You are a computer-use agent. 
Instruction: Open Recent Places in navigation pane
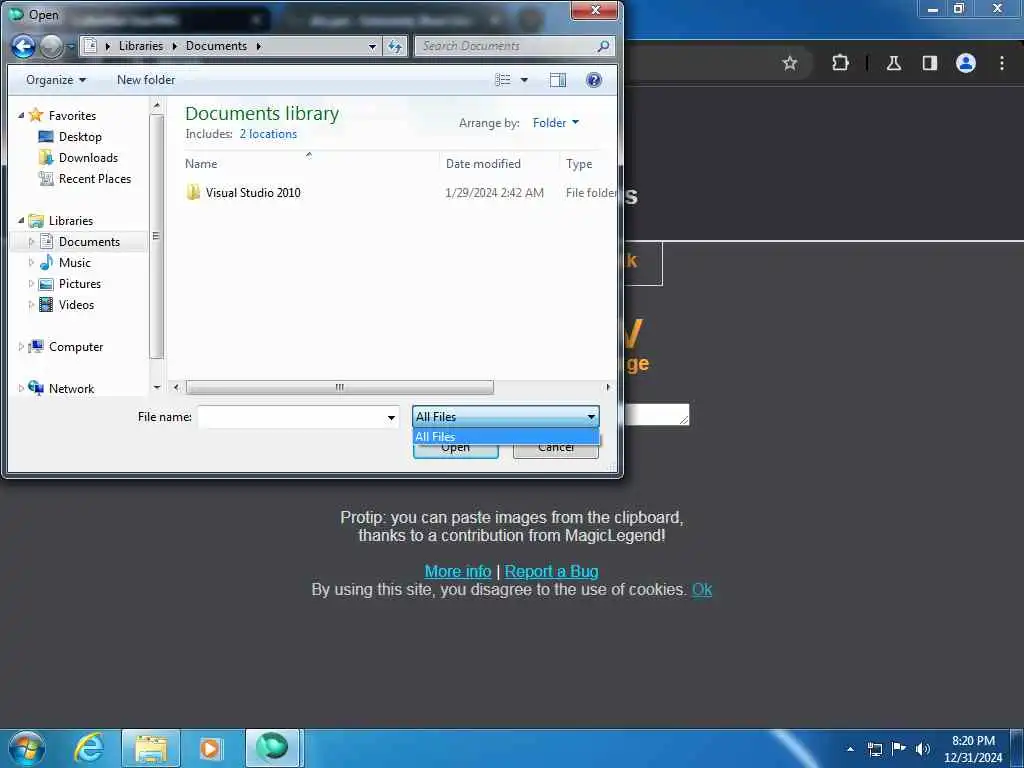click(x=94, y=178)
